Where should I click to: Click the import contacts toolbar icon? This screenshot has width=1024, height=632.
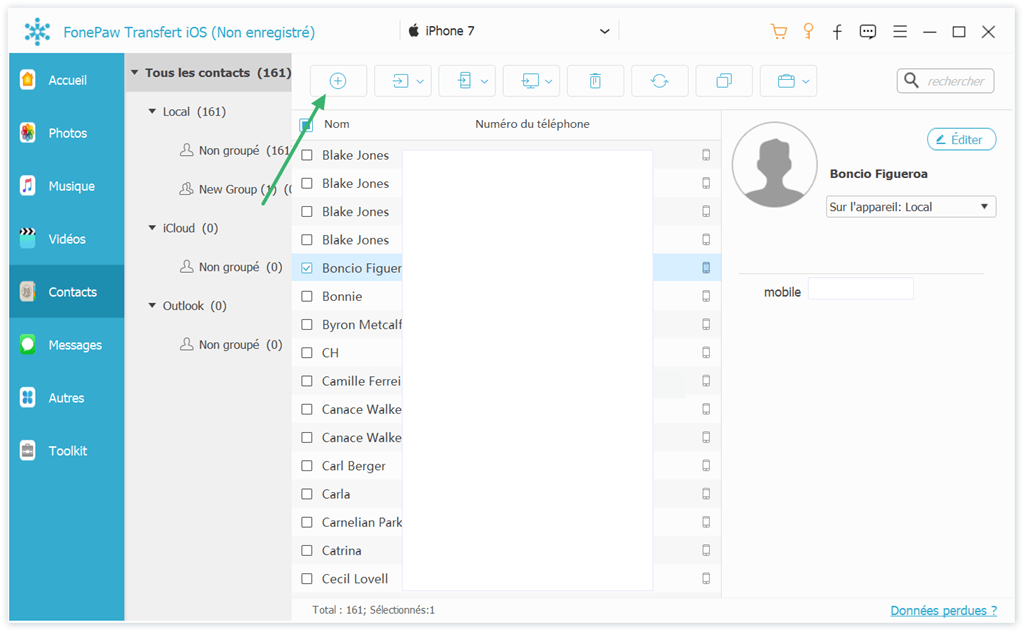click(400, 81)
